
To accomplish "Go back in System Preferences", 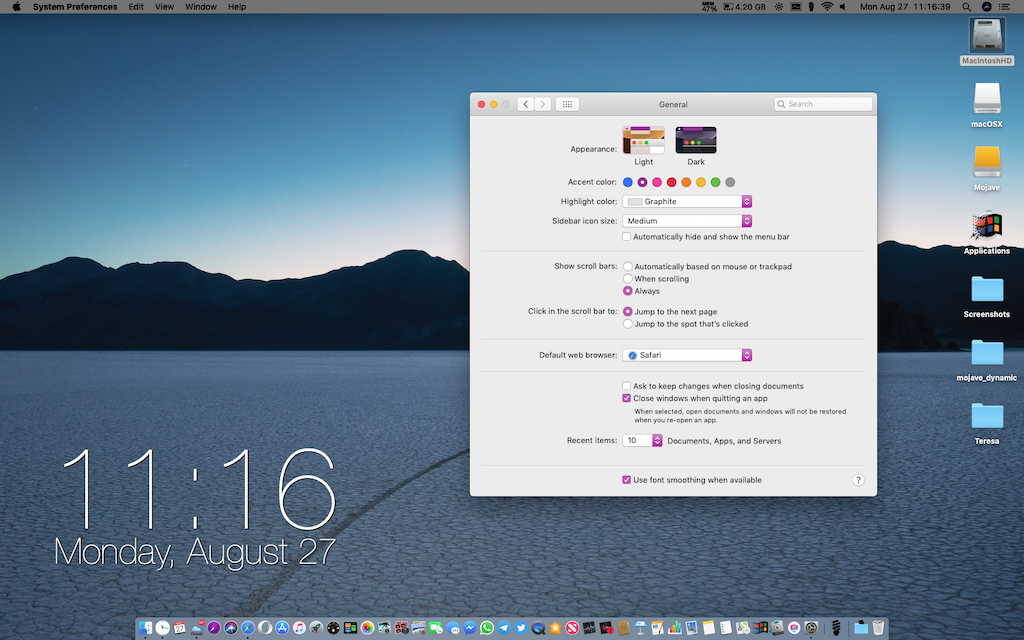I will tap(526, 104).
